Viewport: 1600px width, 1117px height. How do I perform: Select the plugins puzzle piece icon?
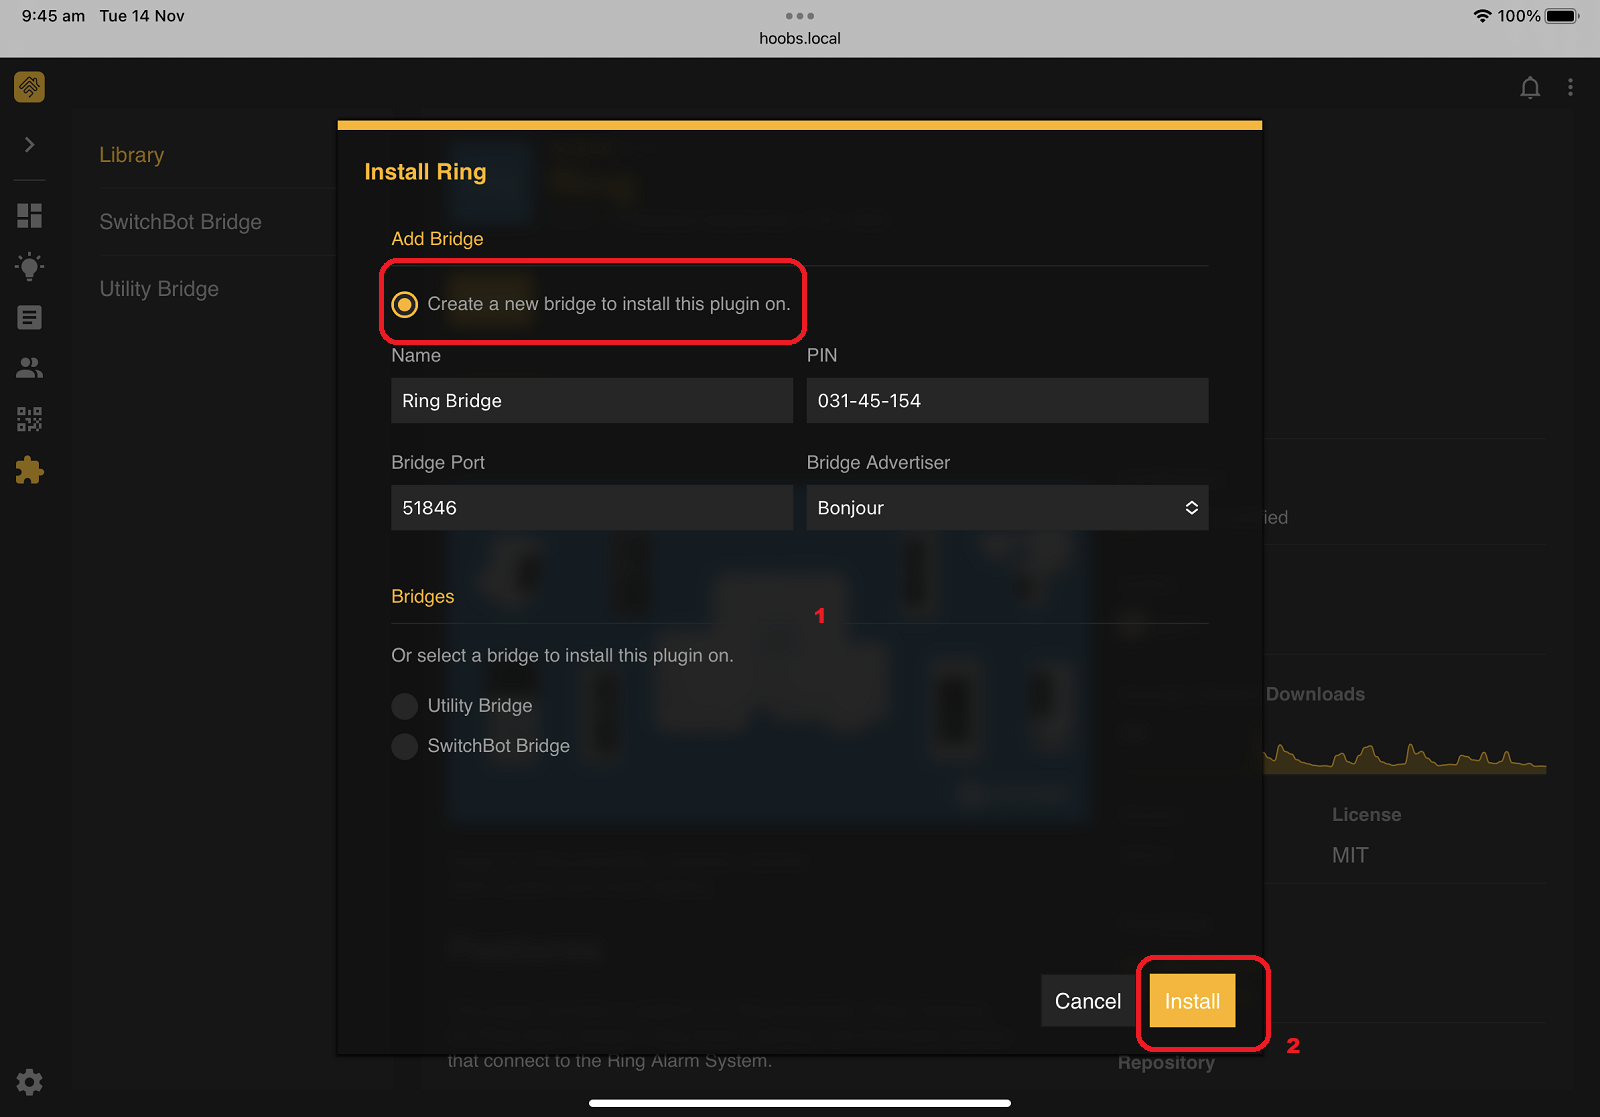tap(29, 470)
